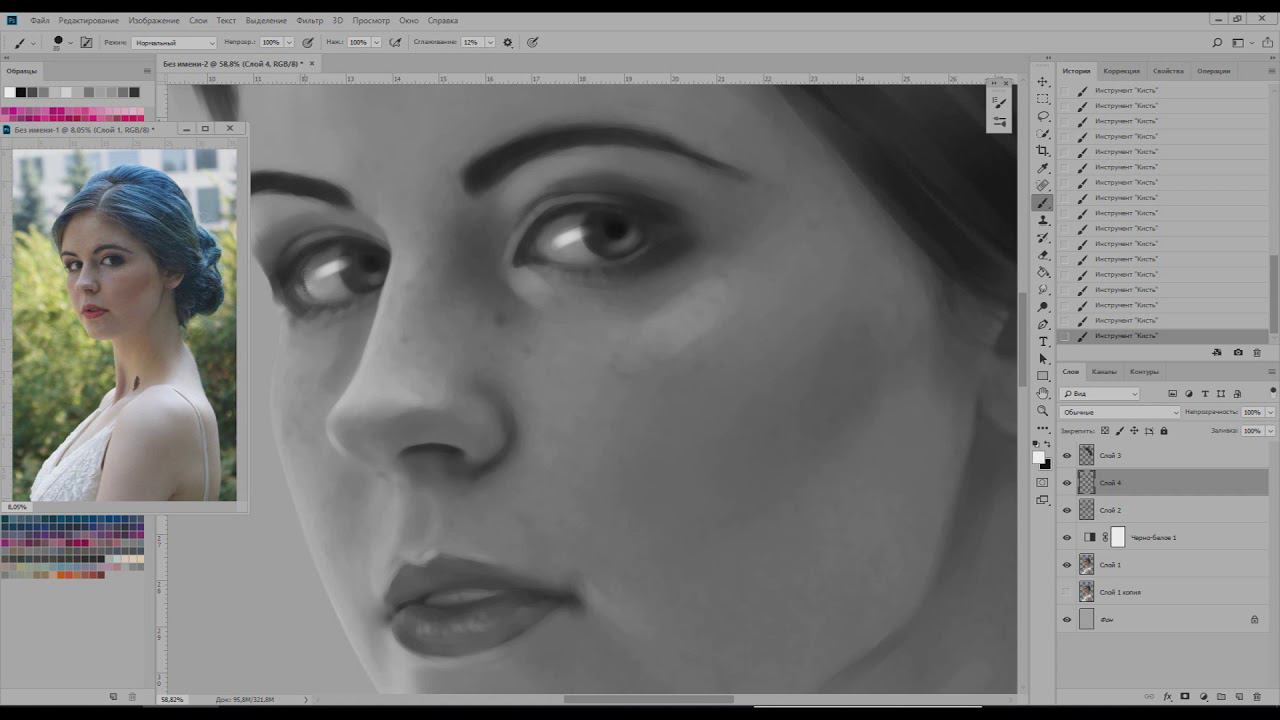The image size is (1280, 720).
Task: Select the Dodge tool
Action: click(1043, 307)
